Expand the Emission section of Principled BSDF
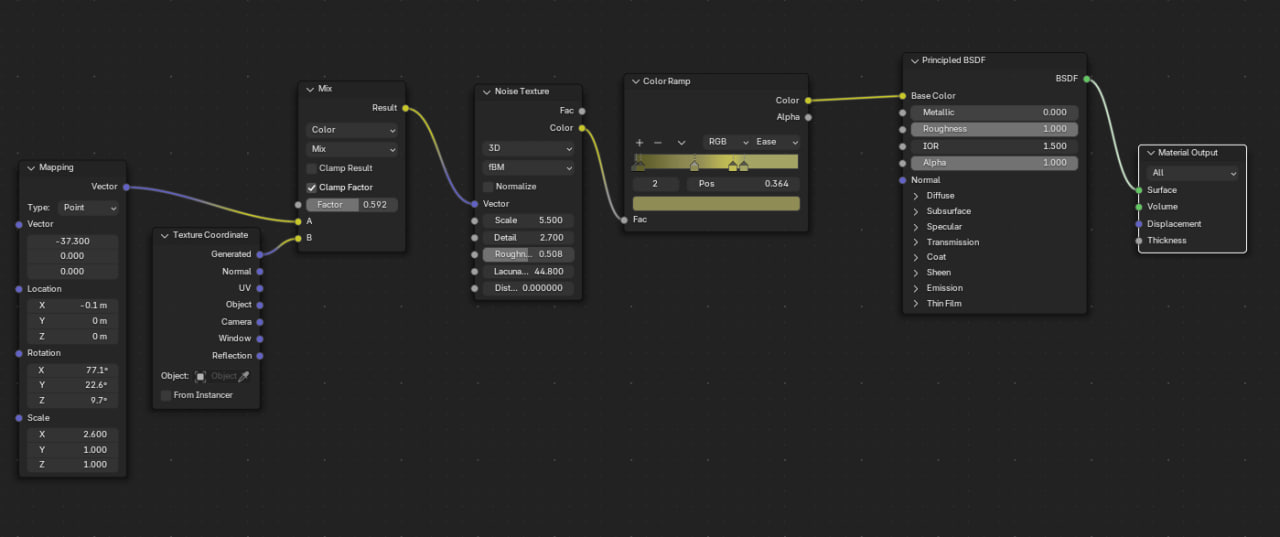This screenshot has height=537, width=1280. [916, 288]
